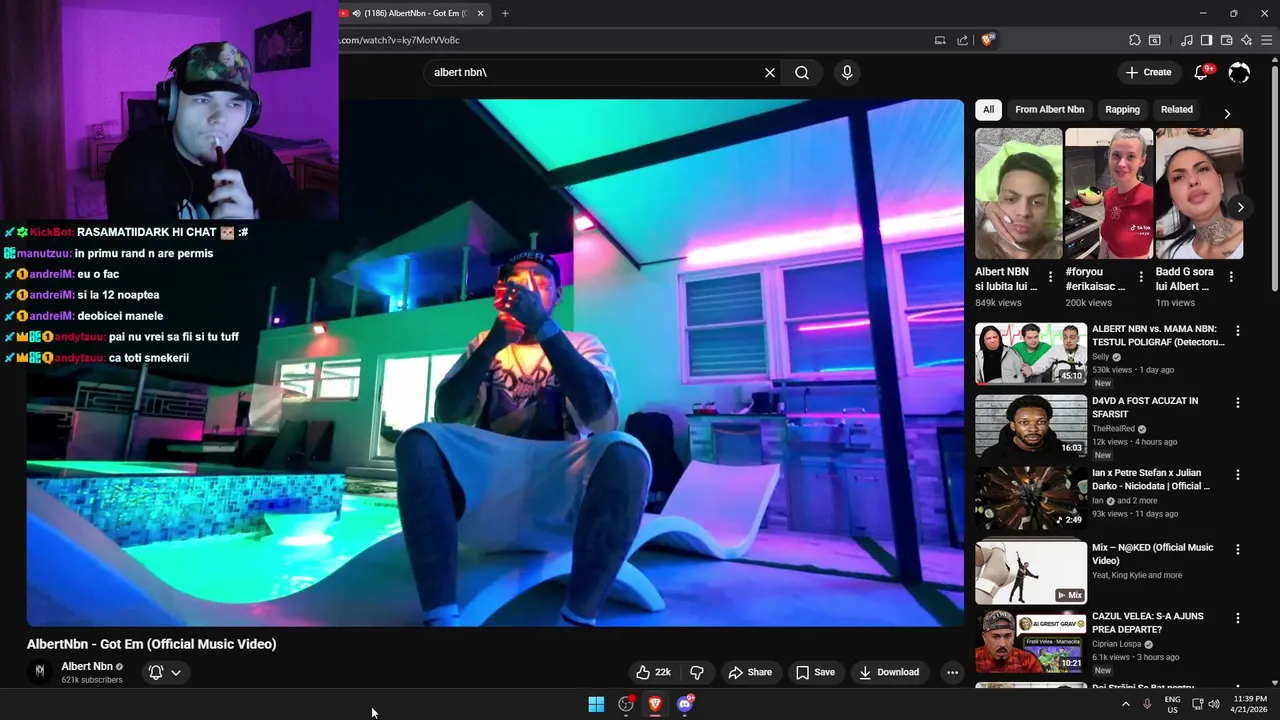Open the taskbar clock showing 11:39 PM
Image resolution: width=1280 pixels, height=720 pixels.
[x=1250, y=704]
